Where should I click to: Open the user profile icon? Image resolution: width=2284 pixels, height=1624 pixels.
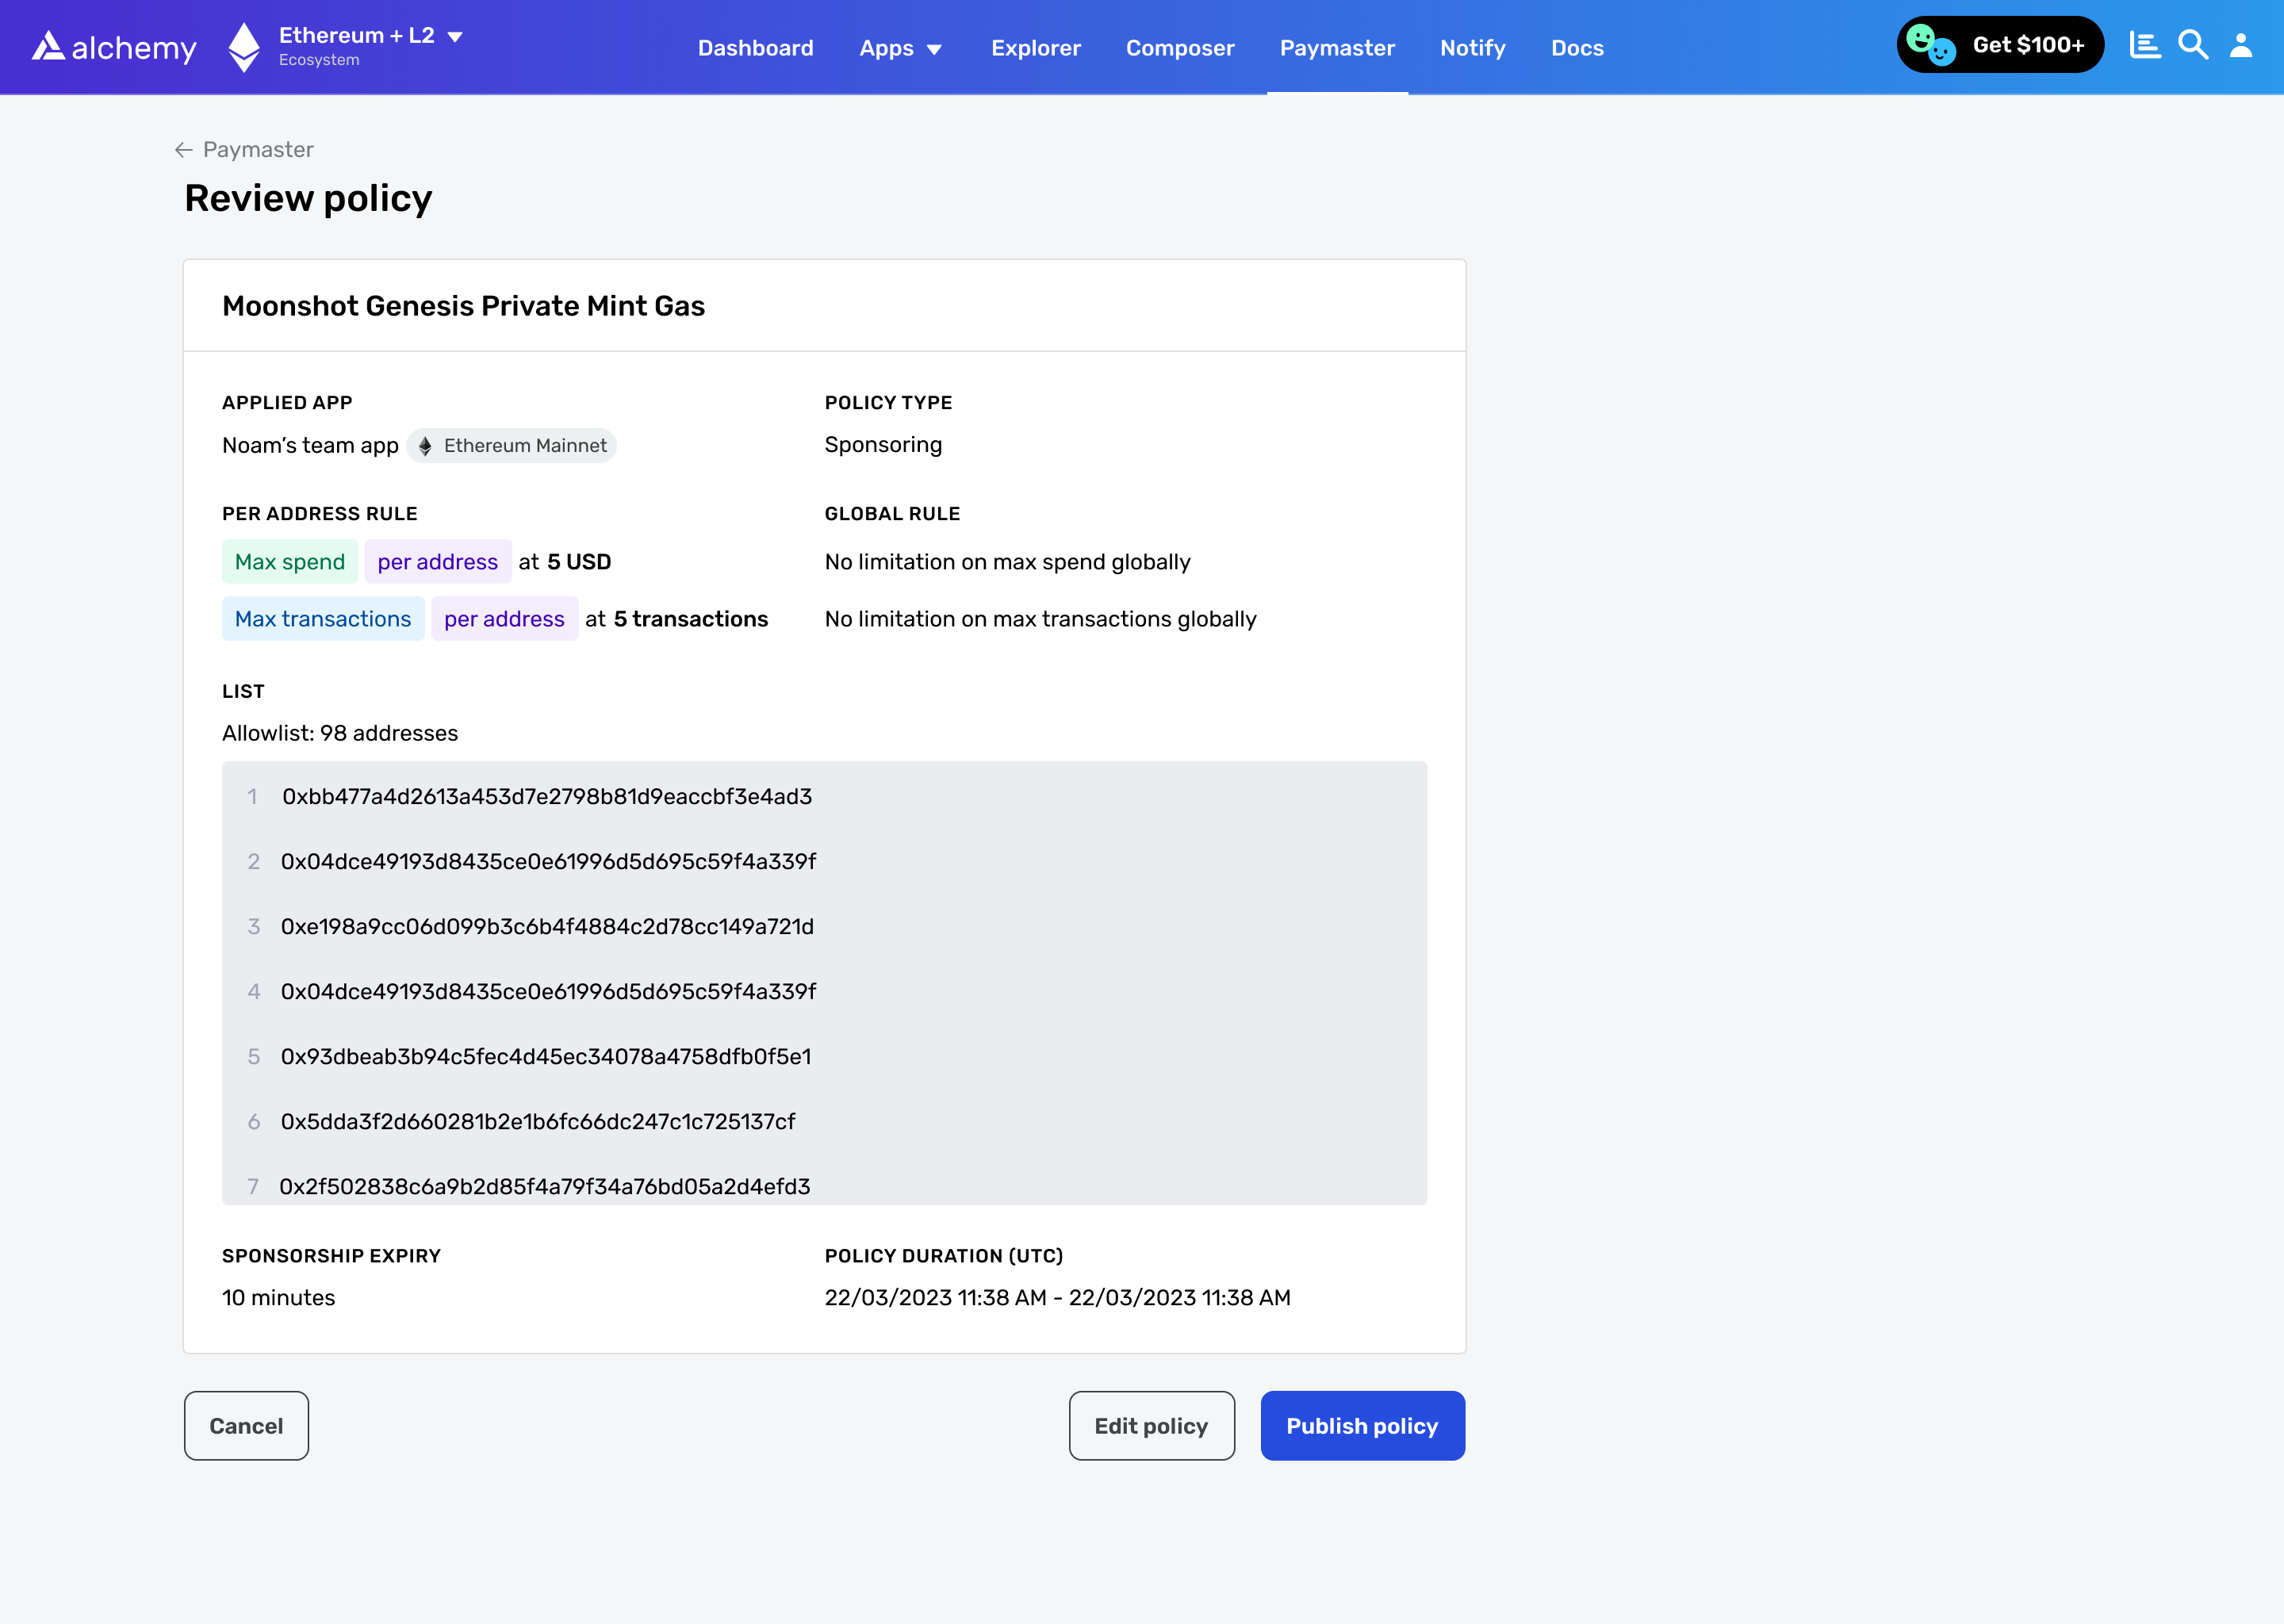pos(2241,46)
